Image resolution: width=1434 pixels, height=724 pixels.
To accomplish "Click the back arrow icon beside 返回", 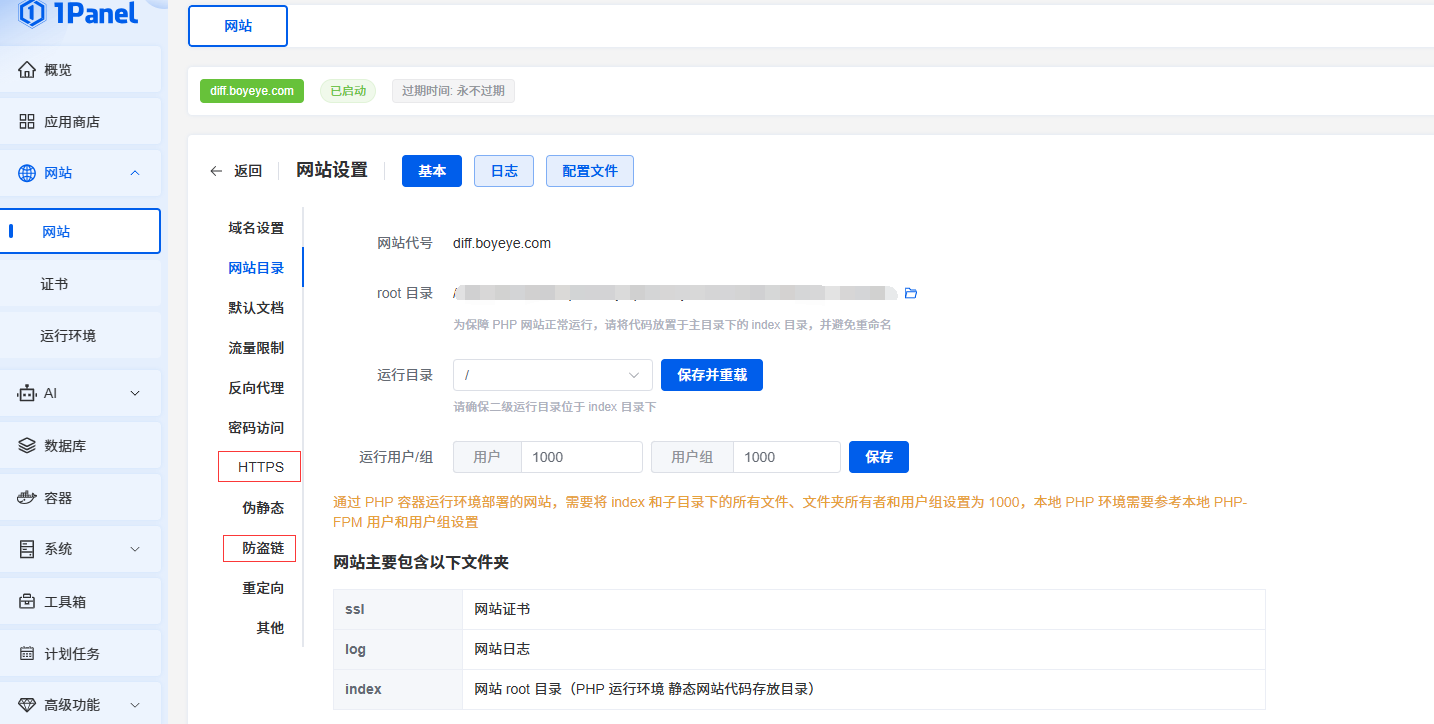I will pos(216,171).
